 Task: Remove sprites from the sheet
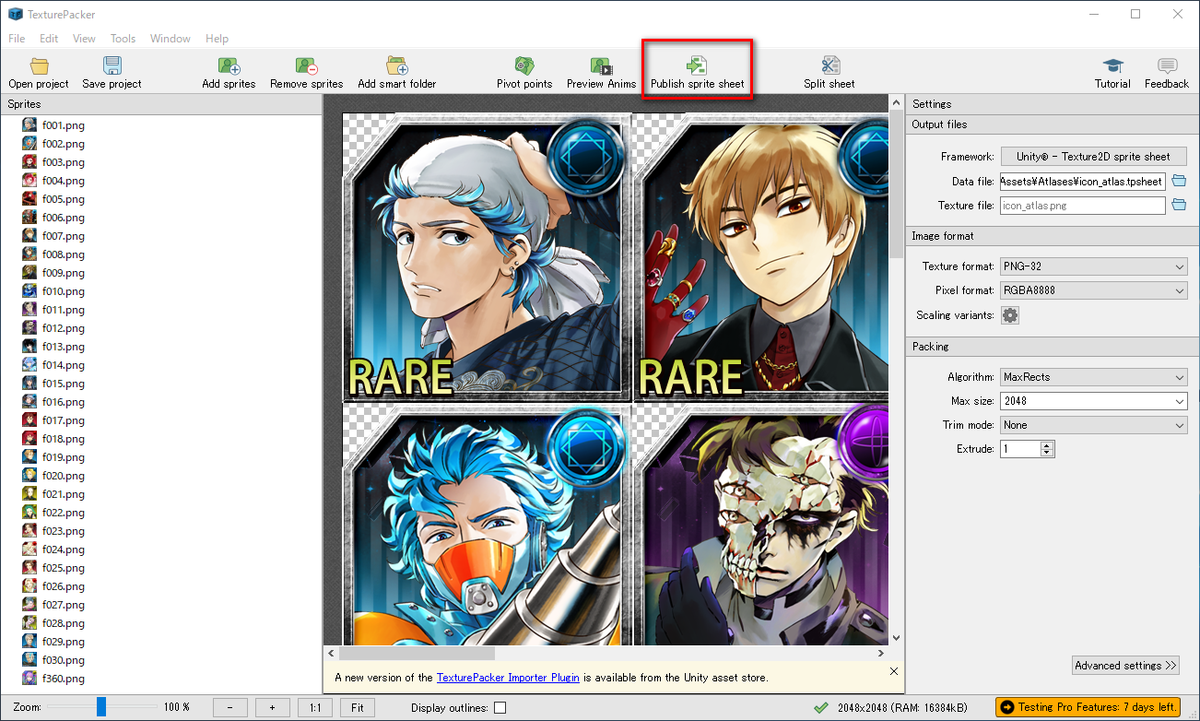point(306,73)
